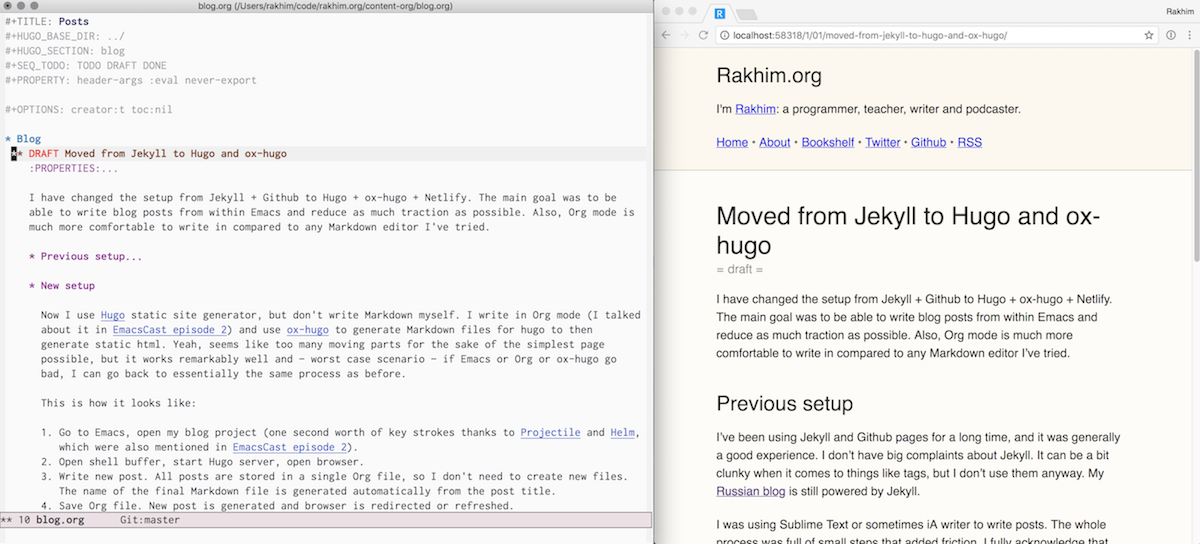This screenshot has width=1200, height=544.
Task: Click the extension icon beside the bookmark star
Action: pyautogui.click(x=1171, y=35)
